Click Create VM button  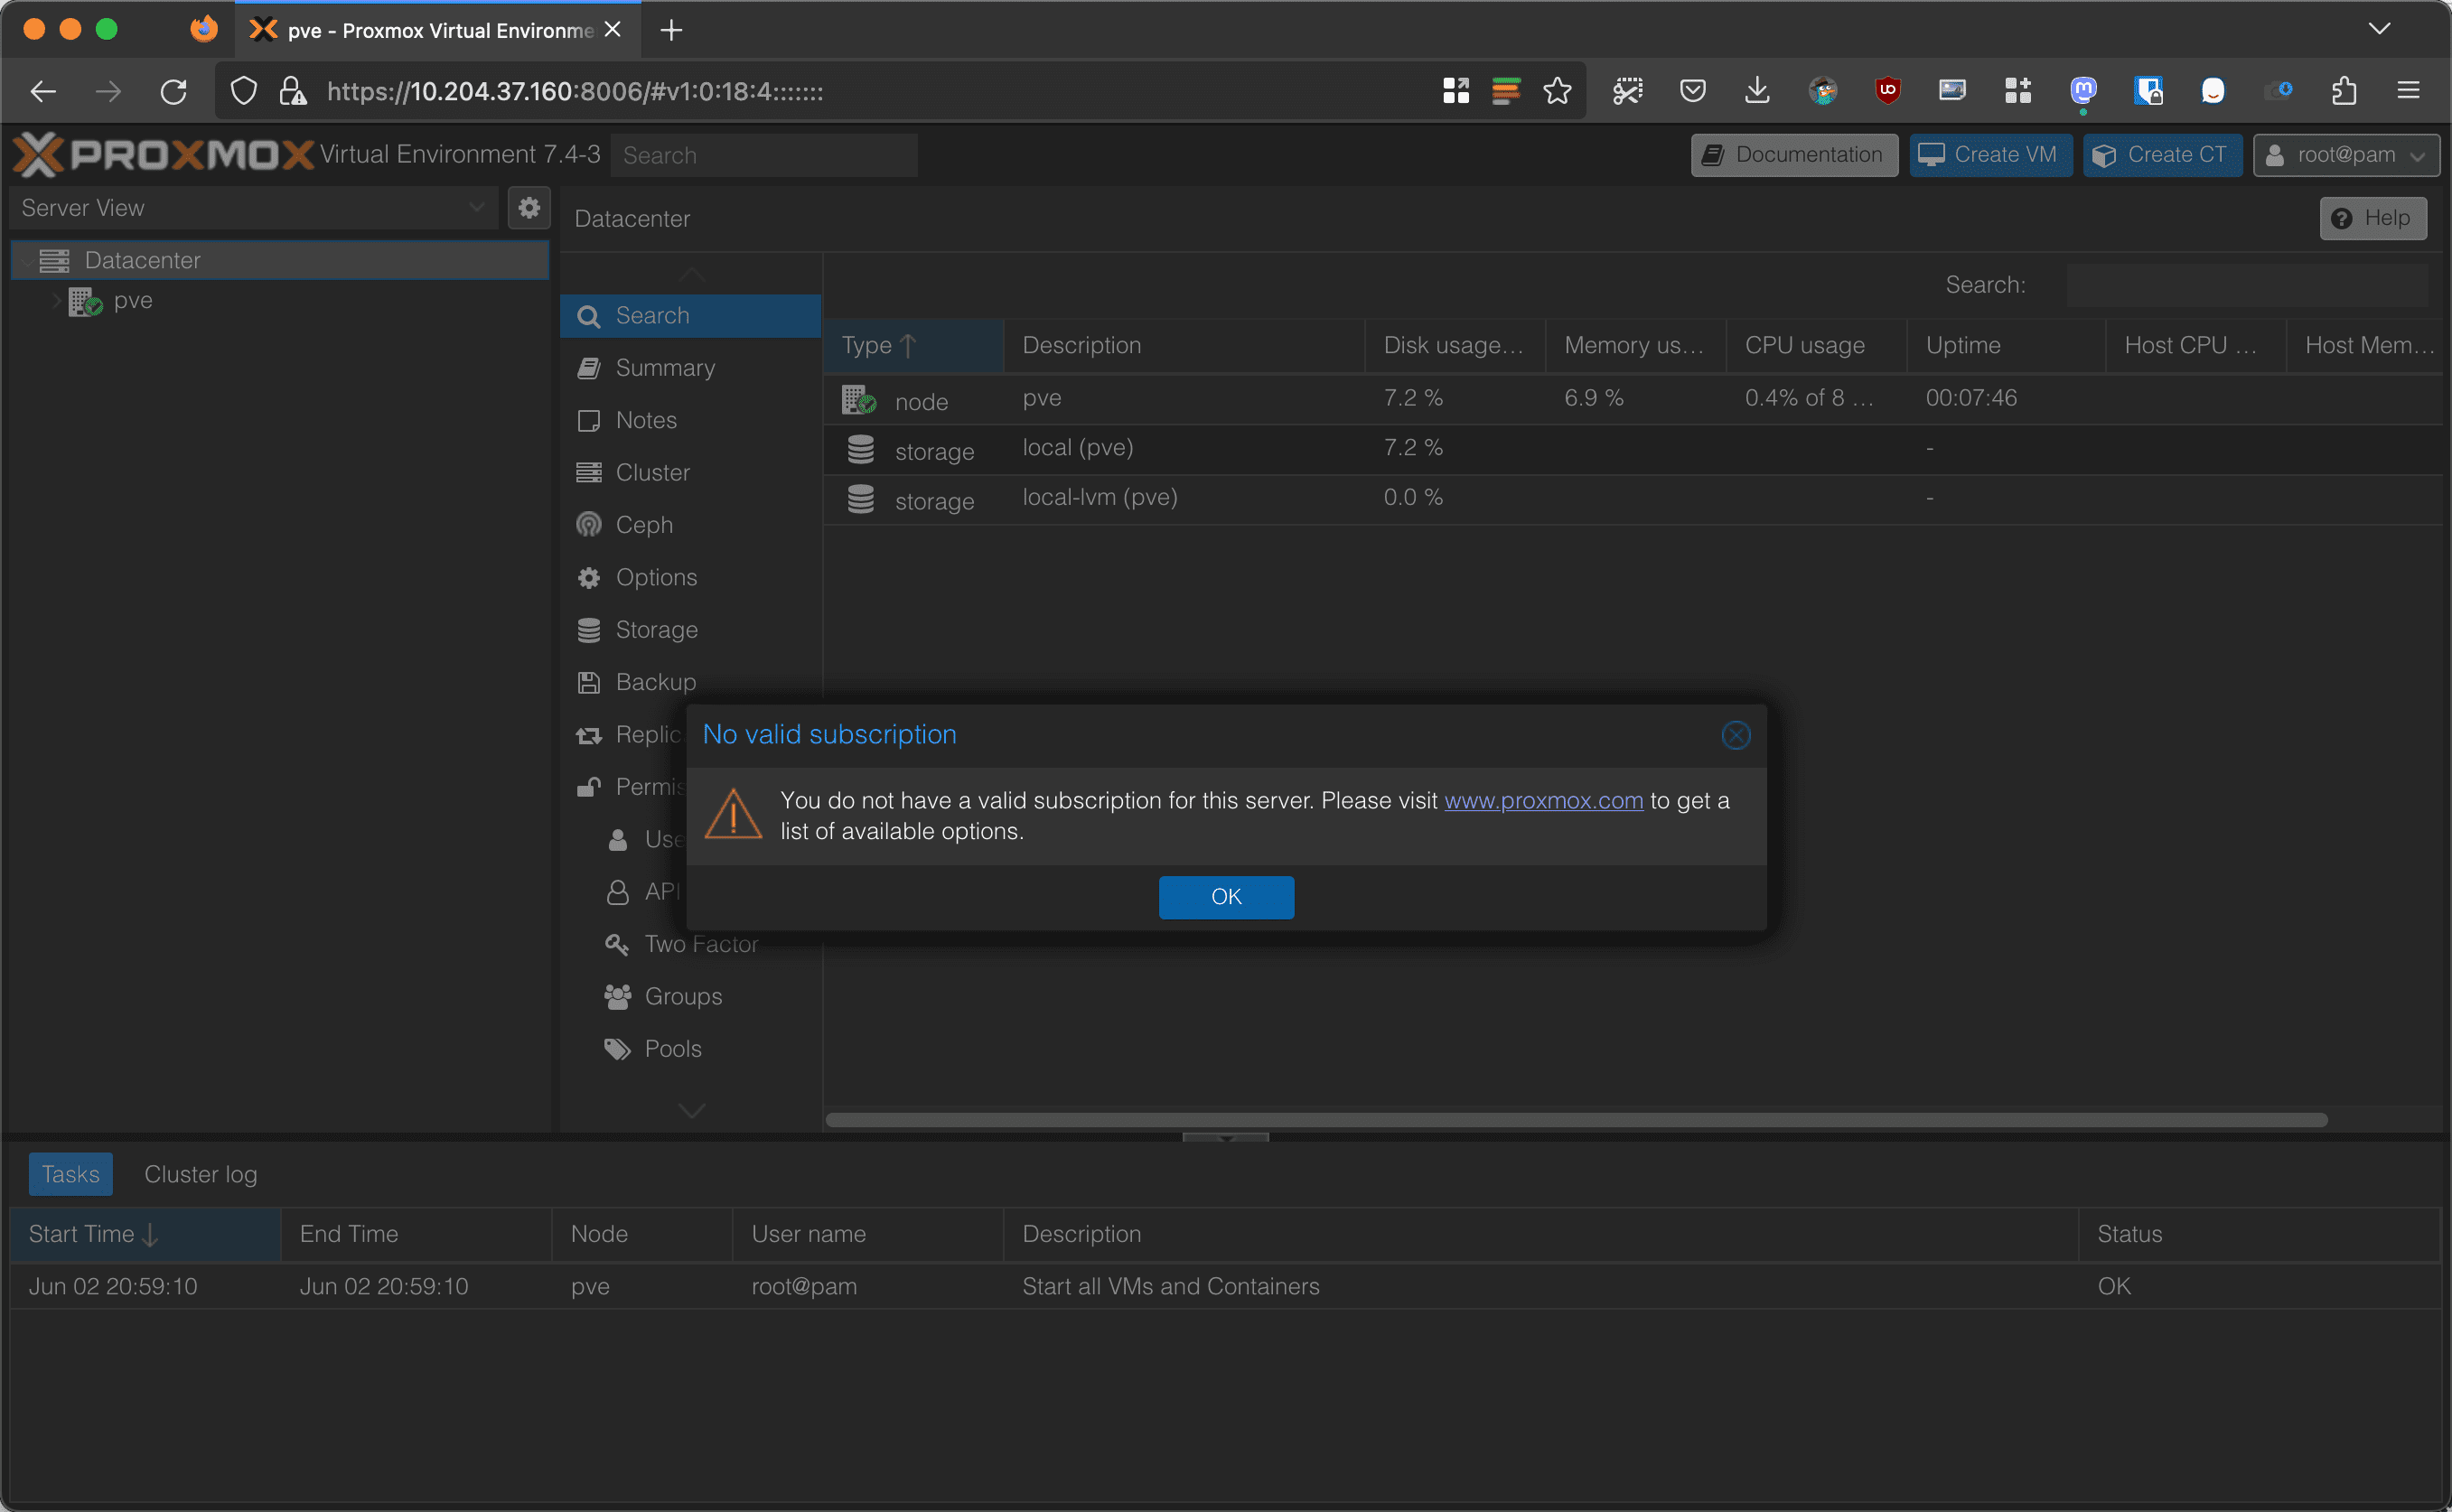tap(1990, 155)
